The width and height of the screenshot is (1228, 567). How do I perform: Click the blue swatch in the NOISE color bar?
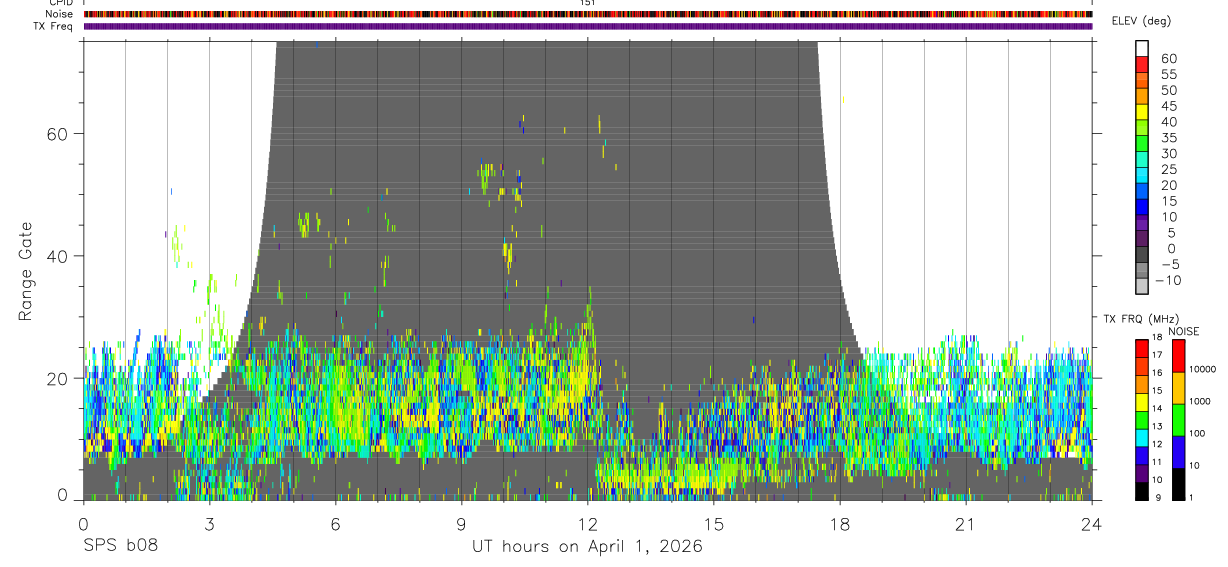[x=1178, y=452]
